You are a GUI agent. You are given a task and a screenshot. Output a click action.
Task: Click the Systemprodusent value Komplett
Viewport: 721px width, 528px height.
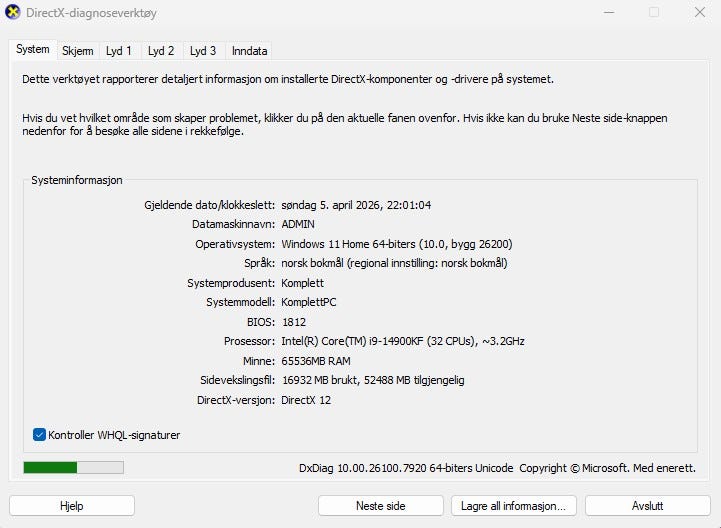[303, 283]
